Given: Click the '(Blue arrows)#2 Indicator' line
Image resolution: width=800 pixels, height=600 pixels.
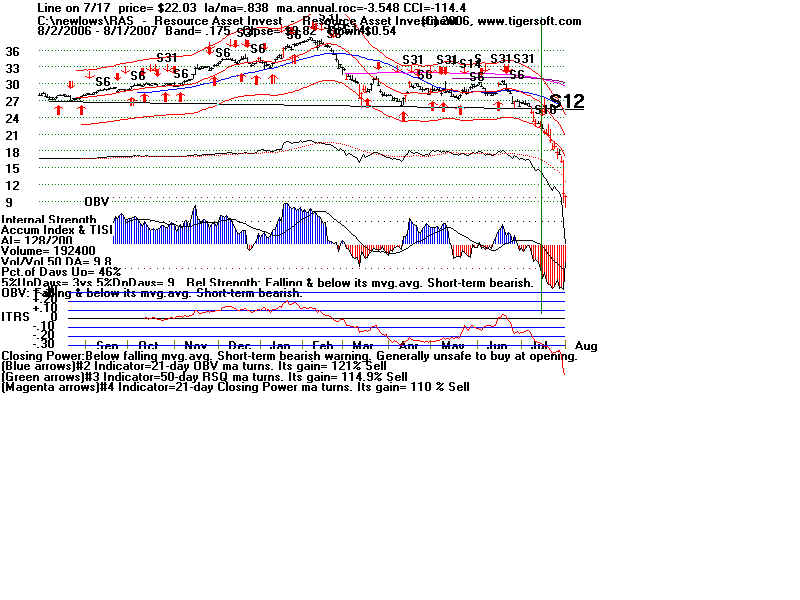Looking at the screenshot, I should point(194,366).
